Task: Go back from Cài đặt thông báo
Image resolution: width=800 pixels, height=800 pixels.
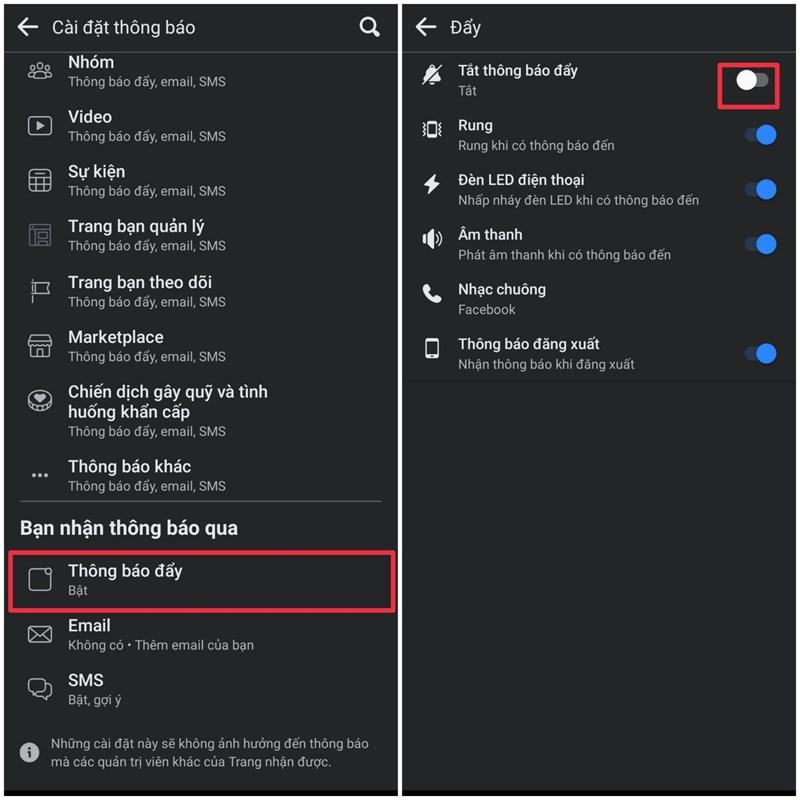Action: coord(28,27)
